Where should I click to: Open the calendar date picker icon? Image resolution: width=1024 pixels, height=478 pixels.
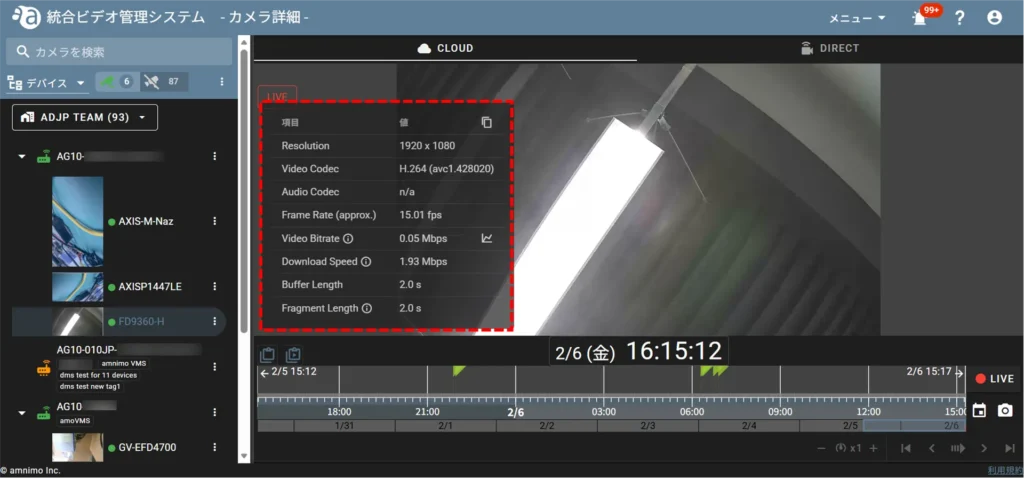pyautogui.click(x=979, y=411)
